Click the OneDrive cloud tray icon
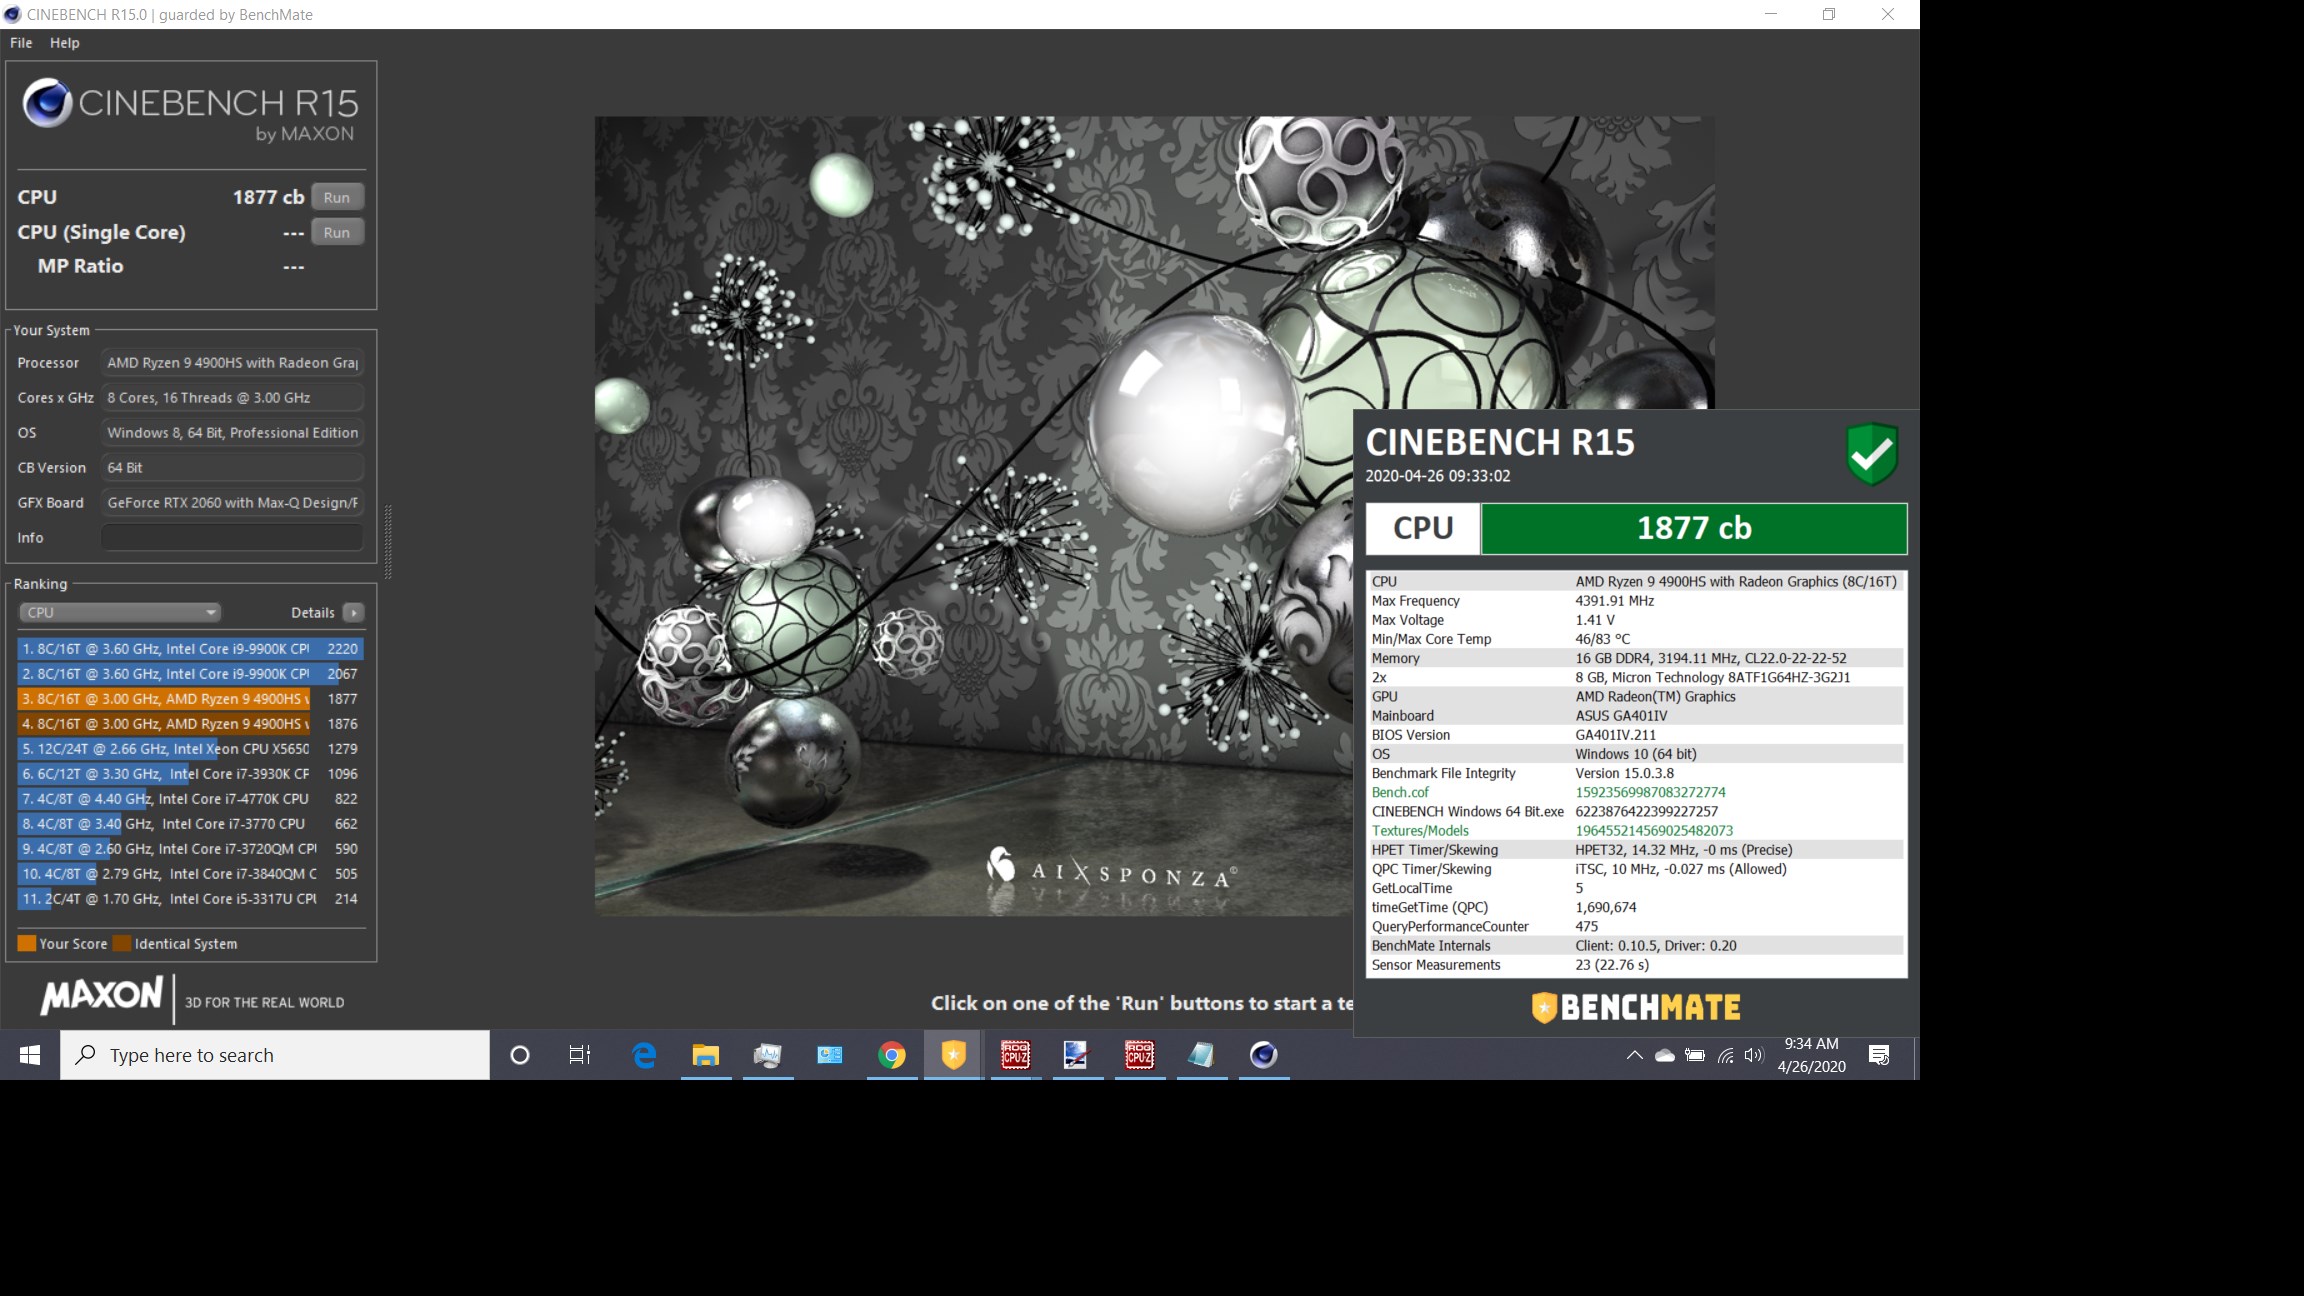 pos(1664,1055)
